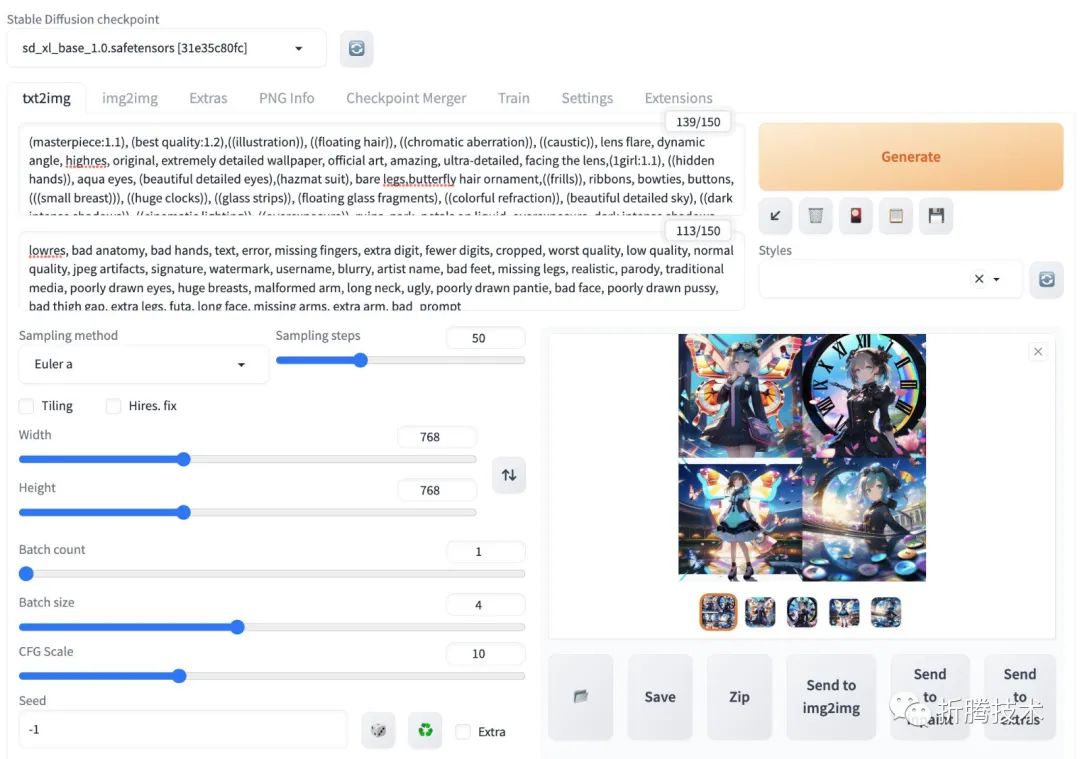Enable the Tiling checkbox
This screenshot has width=1080, height=759.
(26, 406)
